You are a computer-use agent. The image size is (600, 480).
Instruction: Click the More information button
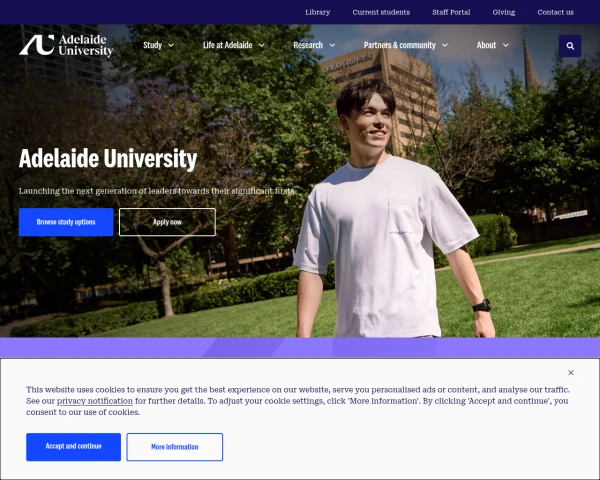coord(174,447)
